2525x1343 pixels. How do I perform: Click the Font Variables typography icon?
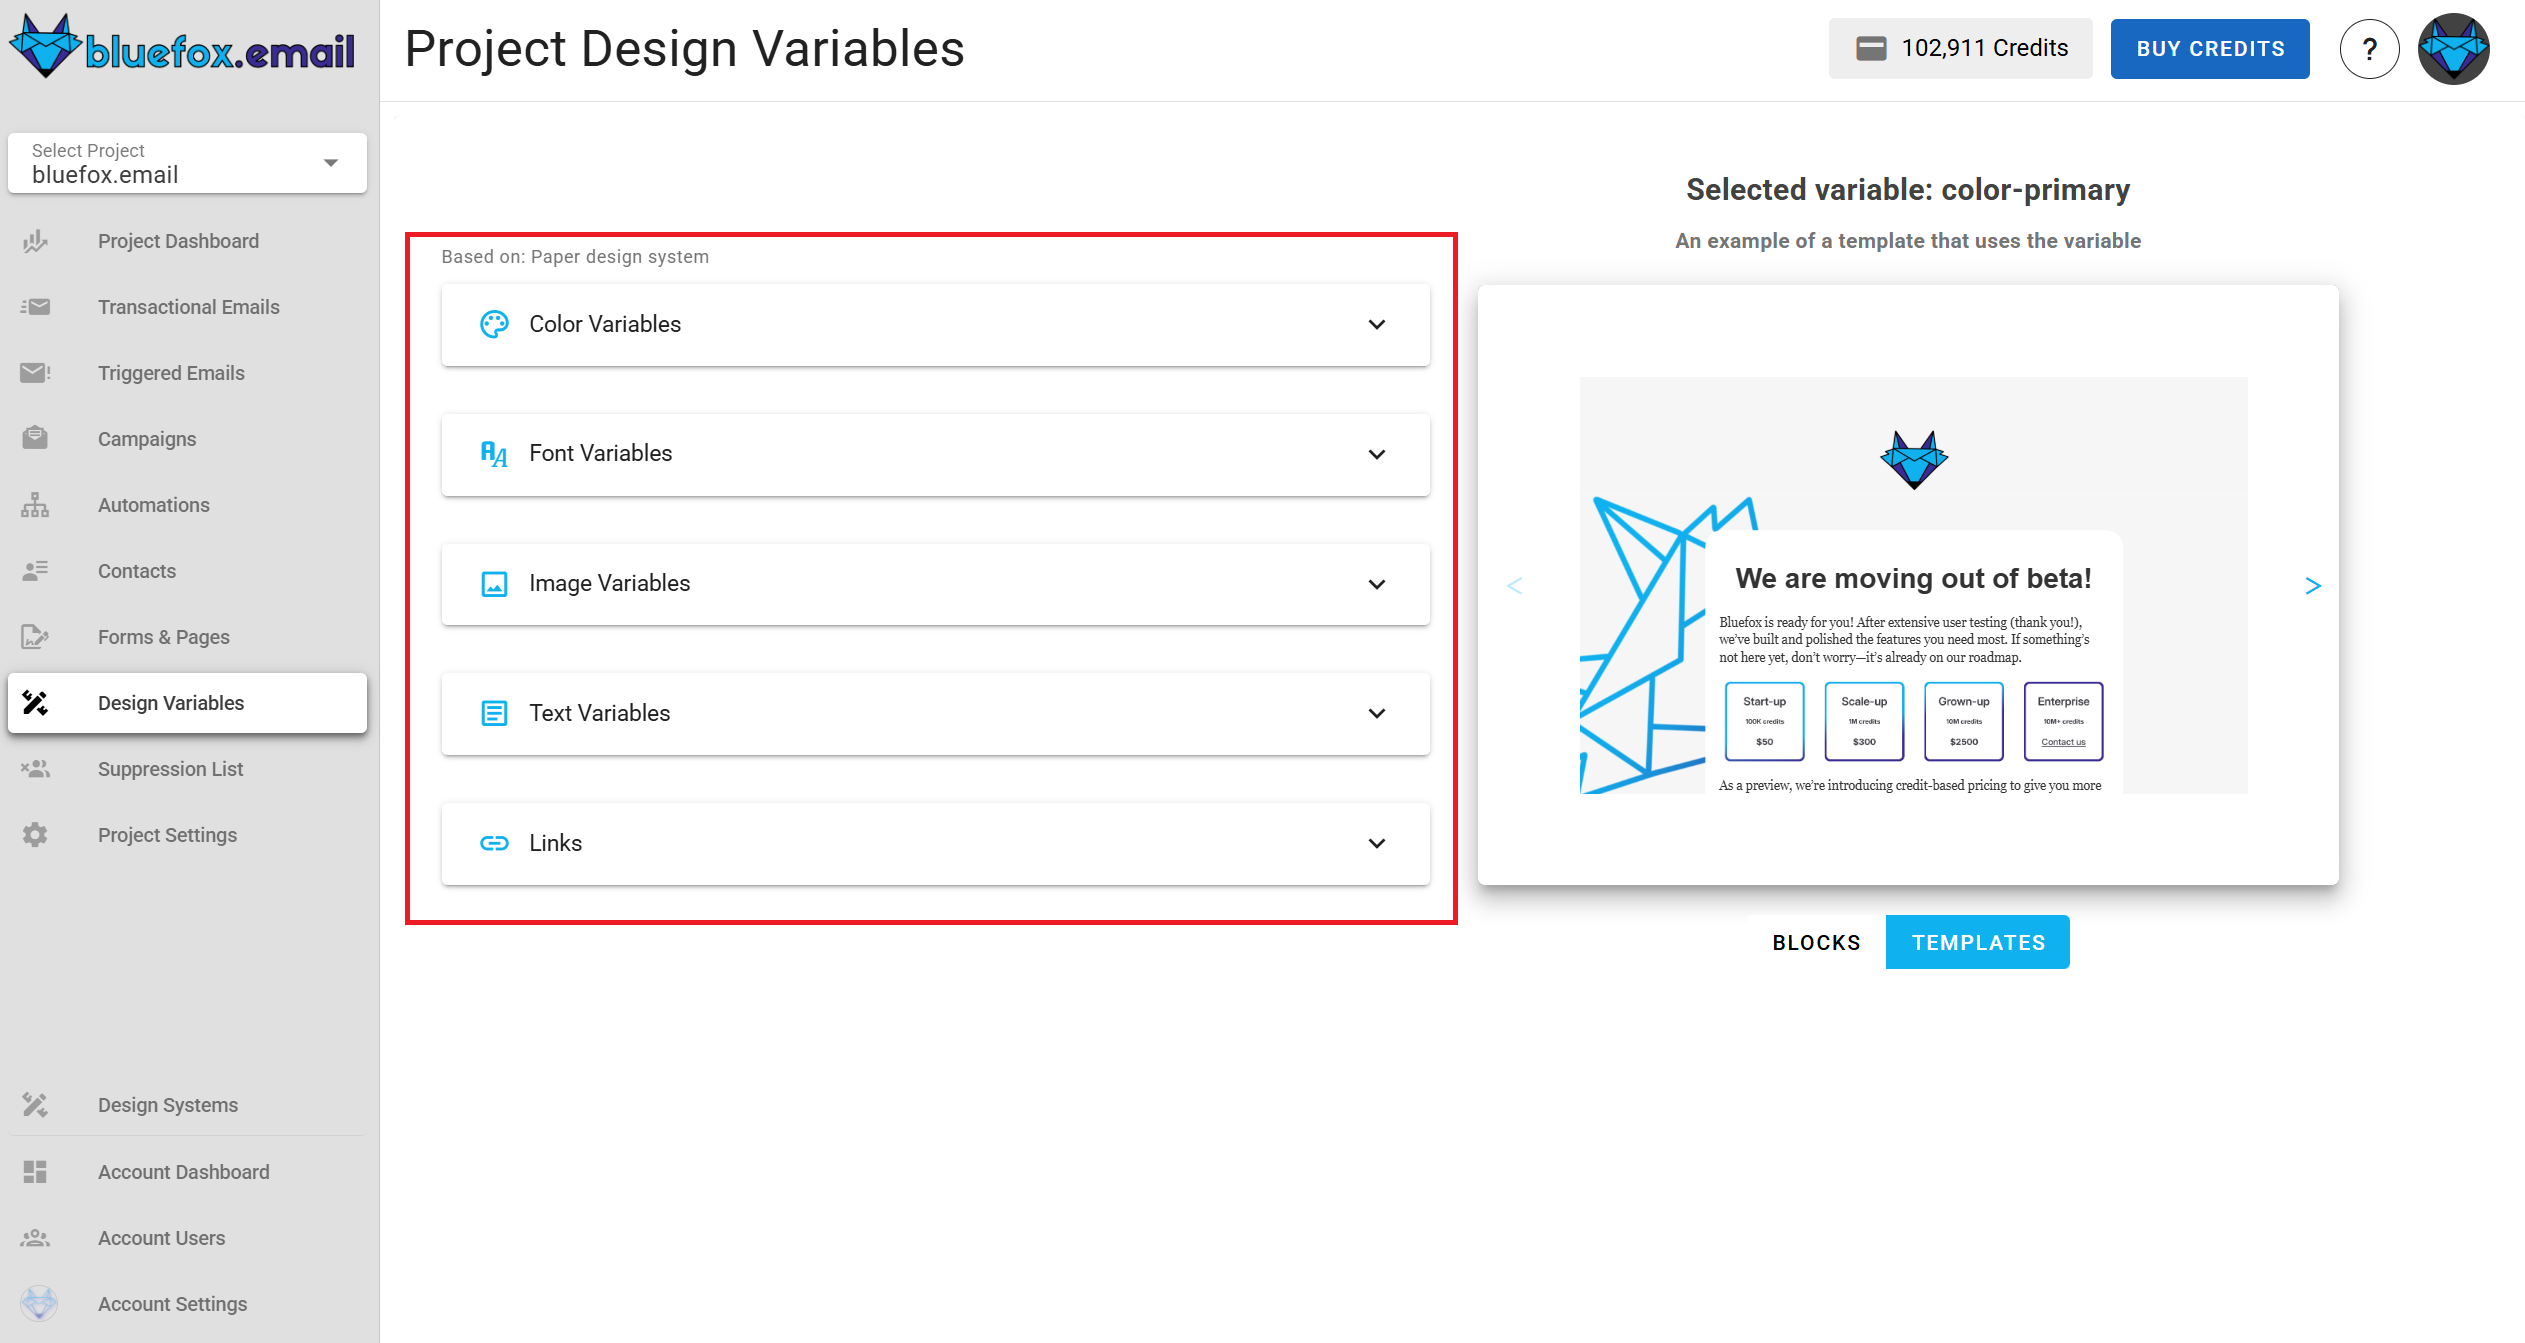click(x=495, y=454)
